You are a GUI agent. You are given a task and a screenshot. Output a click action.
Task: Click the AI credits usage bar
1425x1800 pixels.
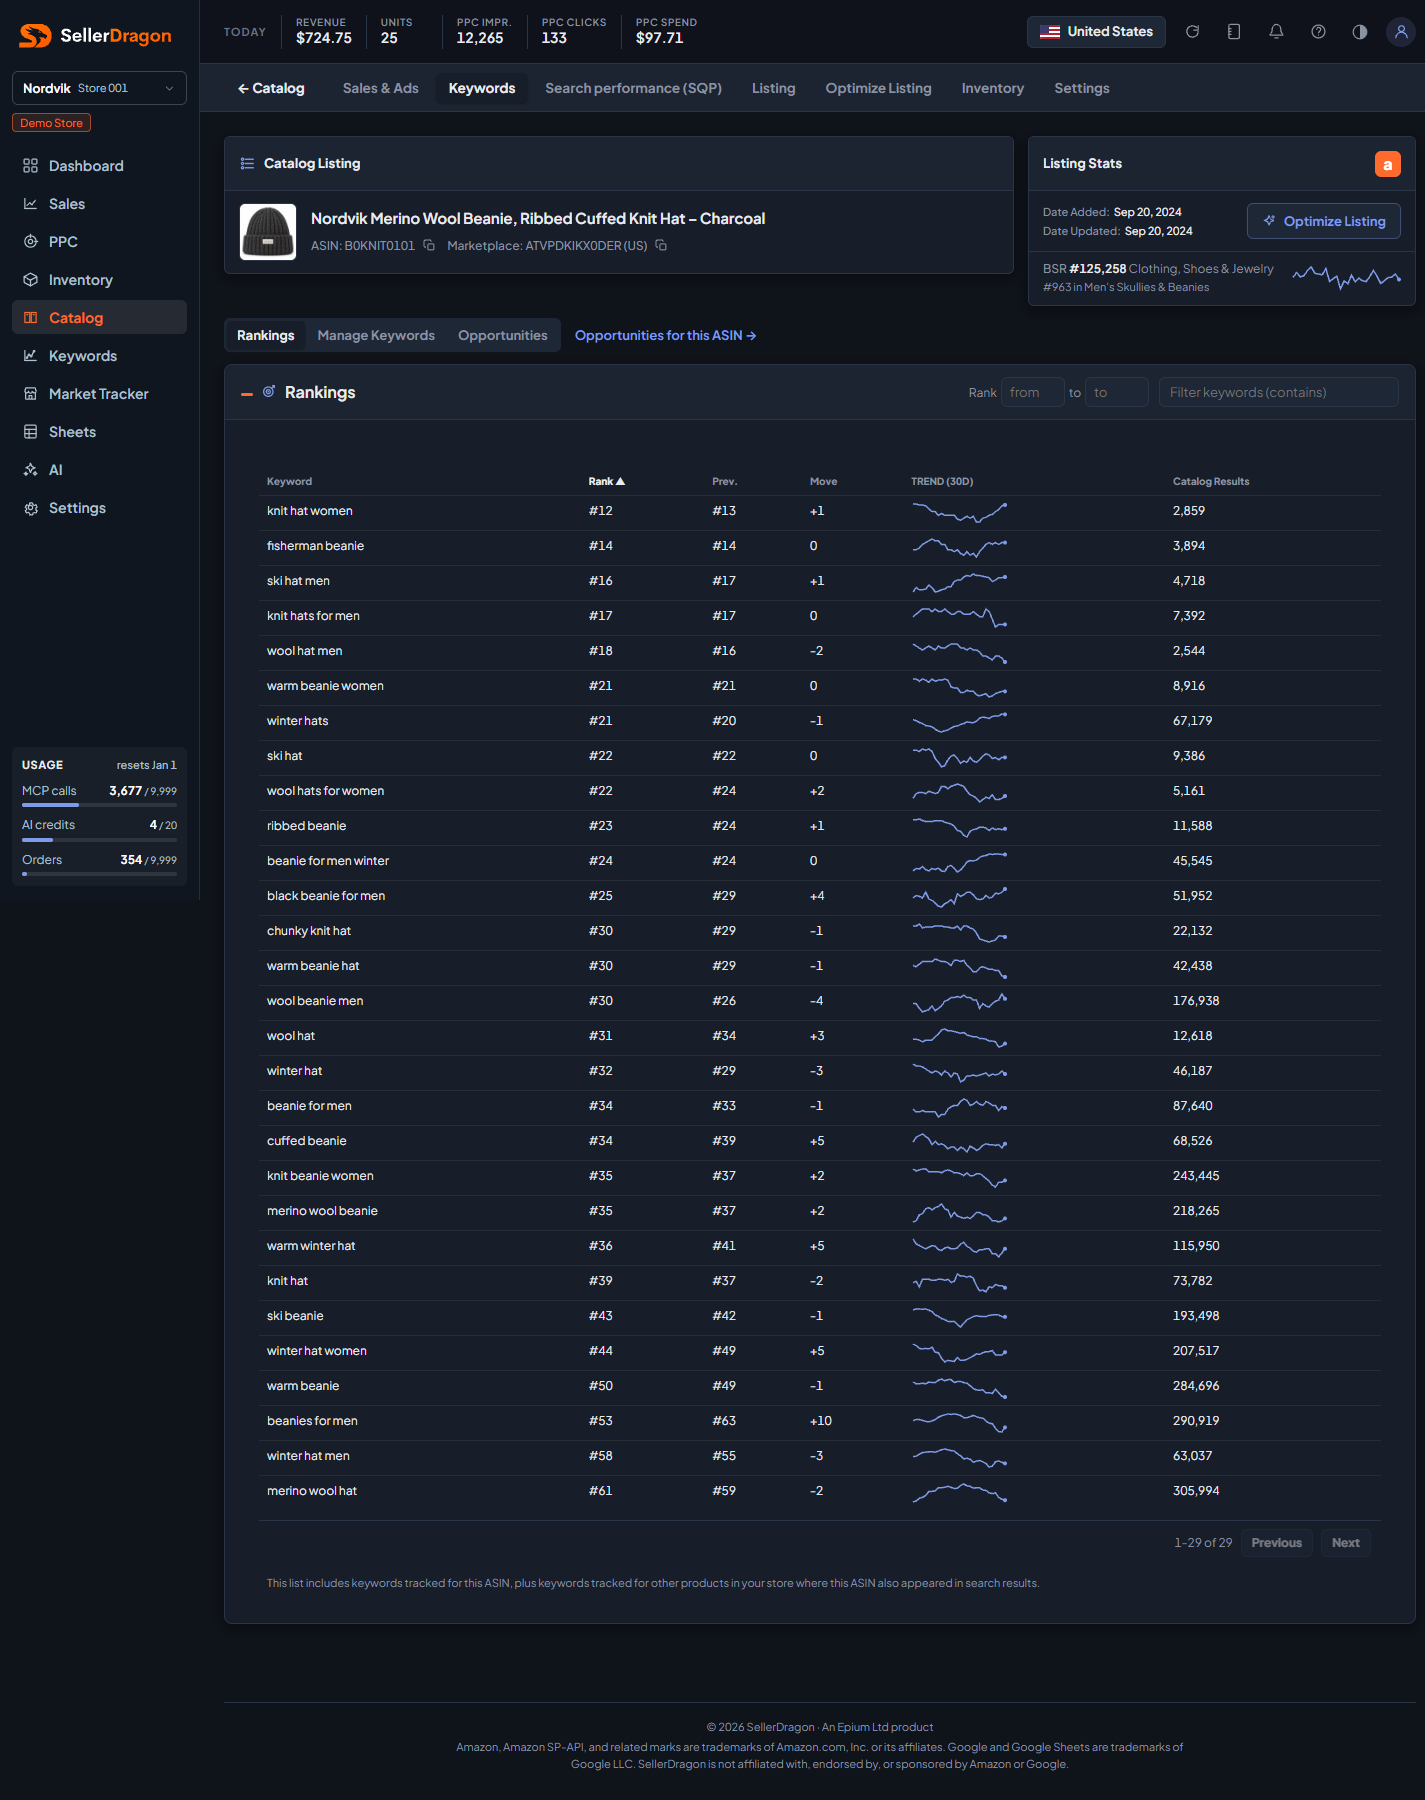(x=99, y=840)
